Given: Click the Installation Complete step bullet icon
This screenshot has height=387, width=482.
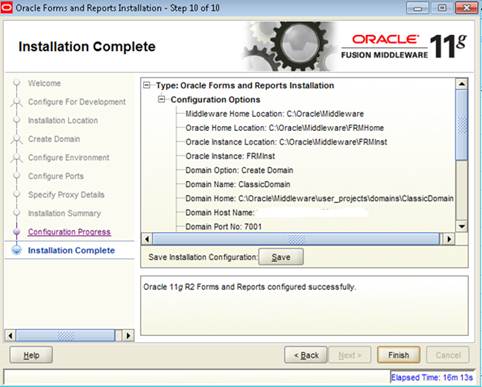Looking at the screenshot, I should click(x=16, y=250).
